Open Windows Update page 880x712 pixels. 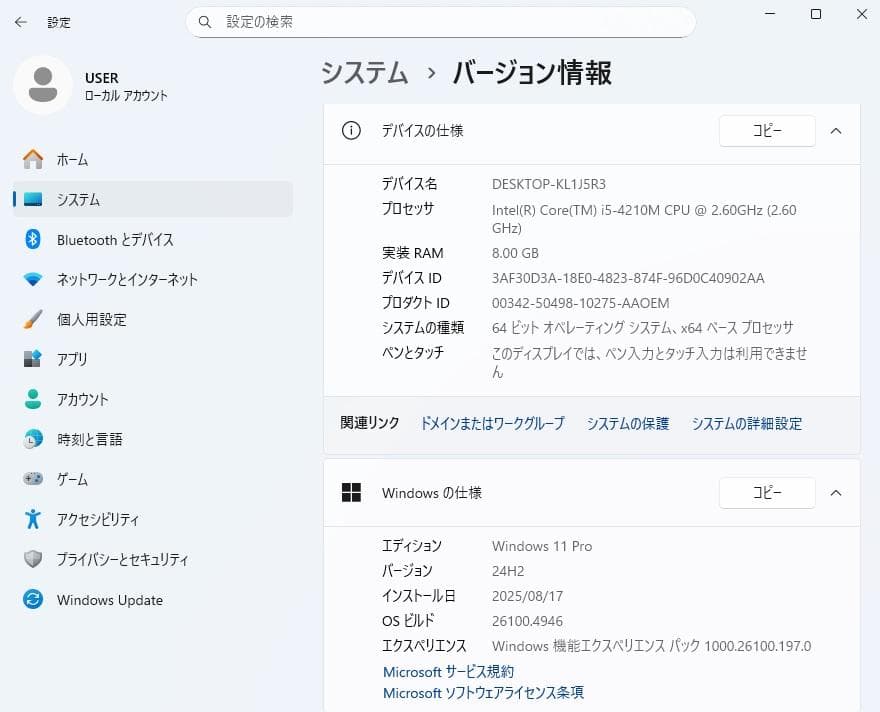coord(153,600)
